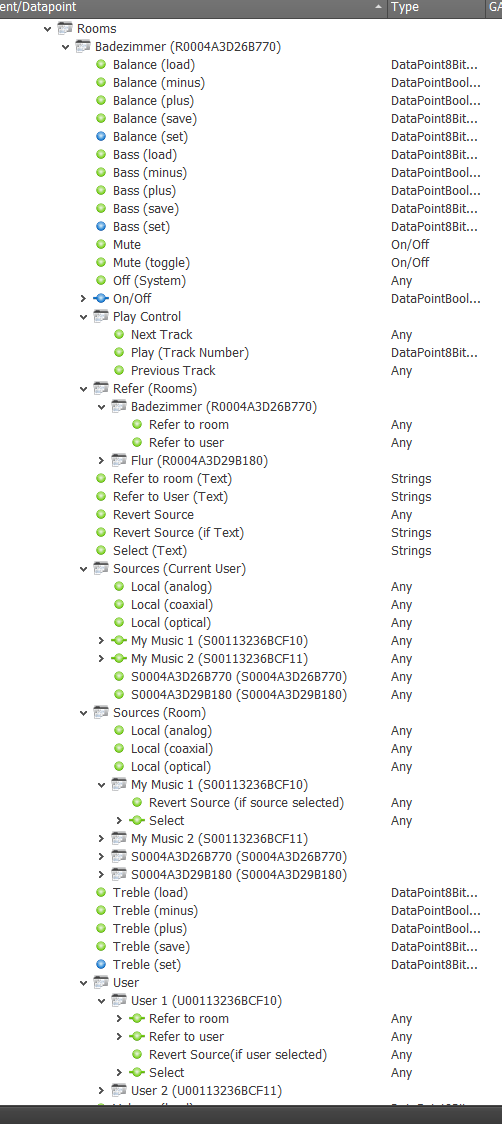Viewport: 502px width, 1124px height.
Task: Click the green icon of My Music 1 under Sources (Current User)
Action: coord(119,641)
